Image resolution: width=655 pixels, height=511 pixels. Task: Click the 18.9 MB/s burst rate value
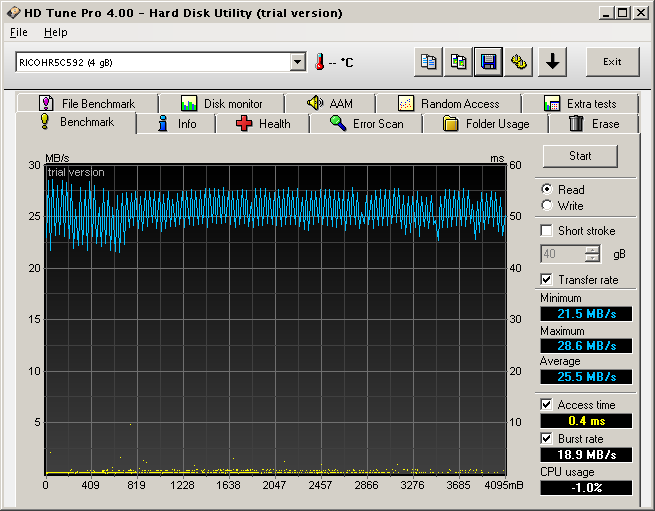pos(586,455)
